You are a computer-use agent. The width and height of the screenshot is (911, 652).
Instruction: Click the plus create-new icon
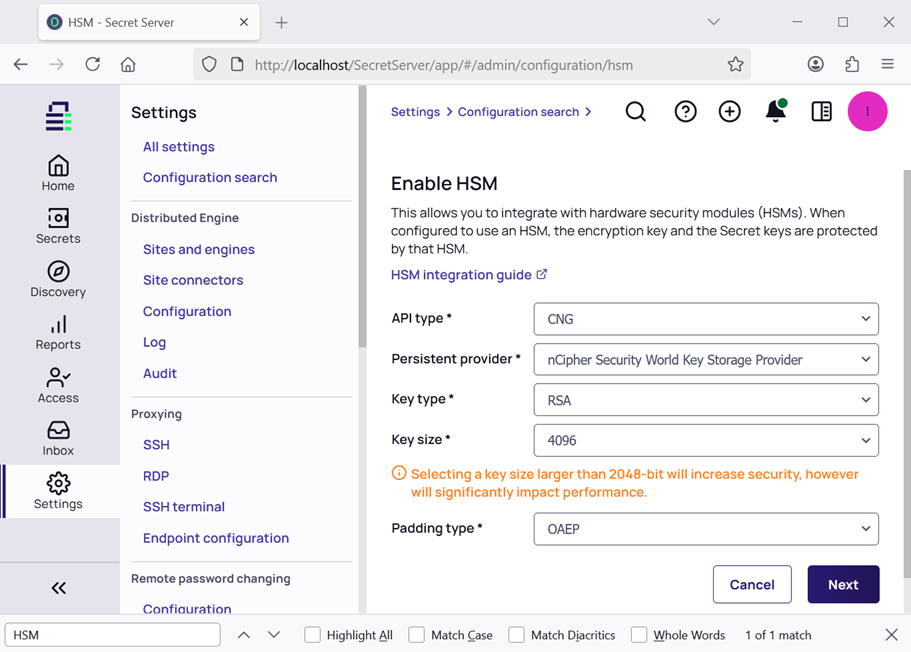point(730,112)
